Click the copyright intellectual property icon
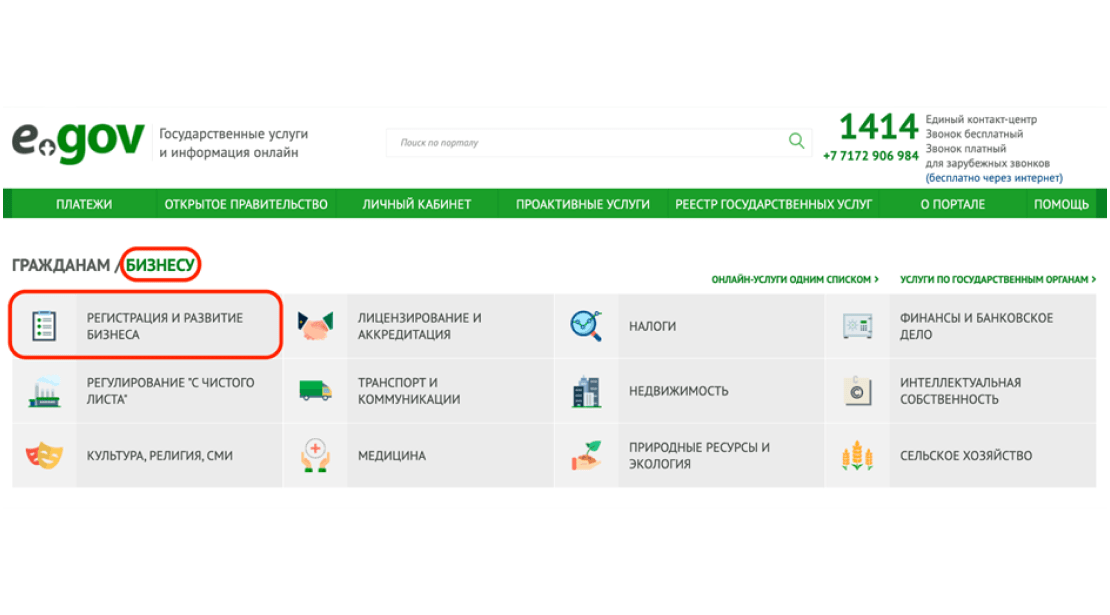The width and height of the screenshot is (1110, 615). tap(857, 391)
